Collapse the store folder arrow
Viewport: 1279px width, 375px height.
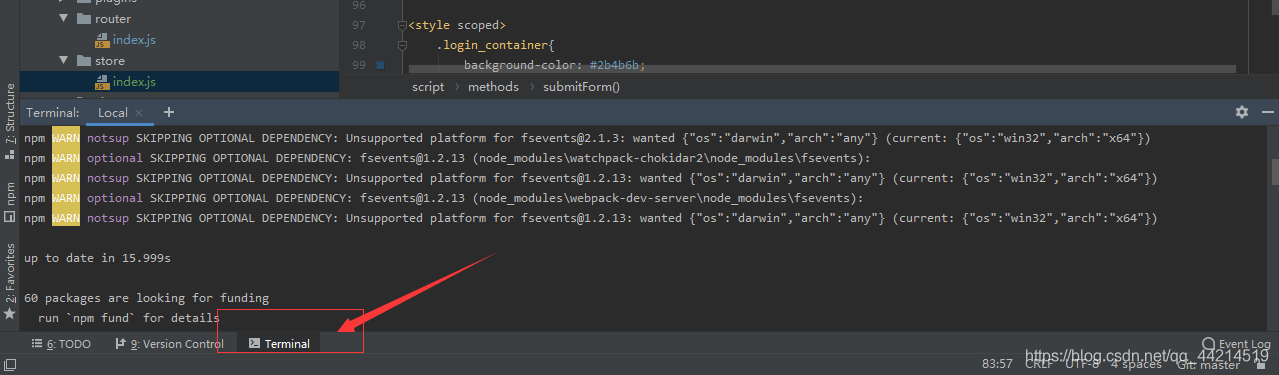(x=63, y=61)
